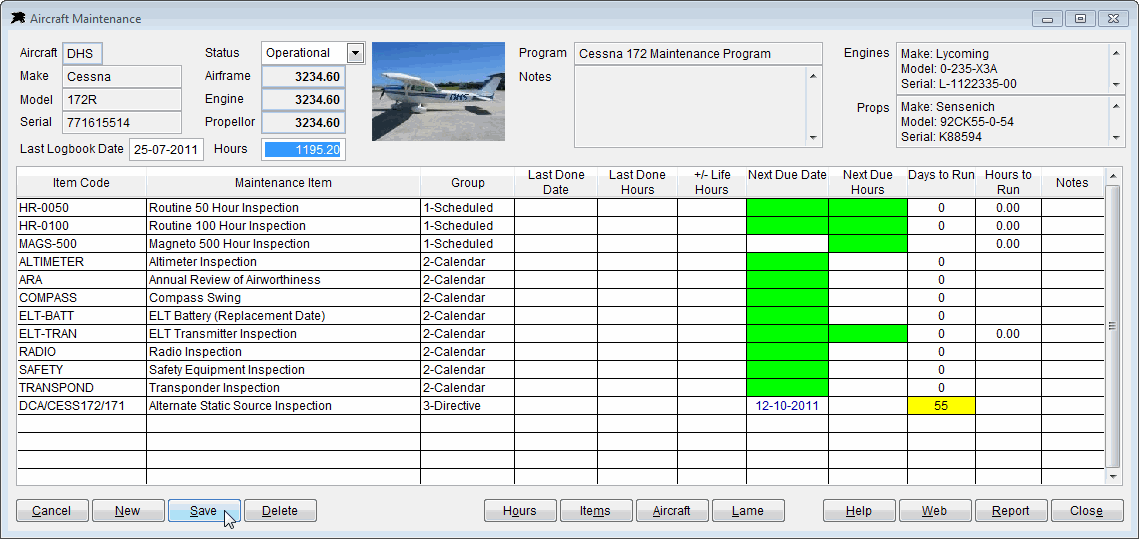Screen dimensions: 1139x539
Task: Click the Propellor hours field
Action: (303, 123)
